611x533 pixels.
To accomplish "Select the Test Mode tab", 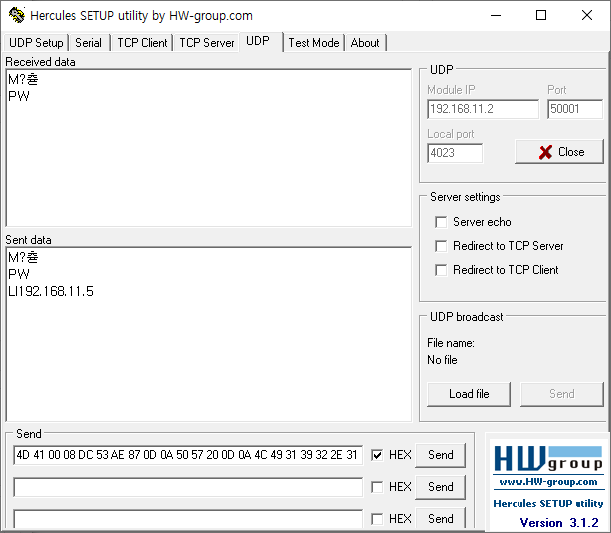I will click(314, 43).
